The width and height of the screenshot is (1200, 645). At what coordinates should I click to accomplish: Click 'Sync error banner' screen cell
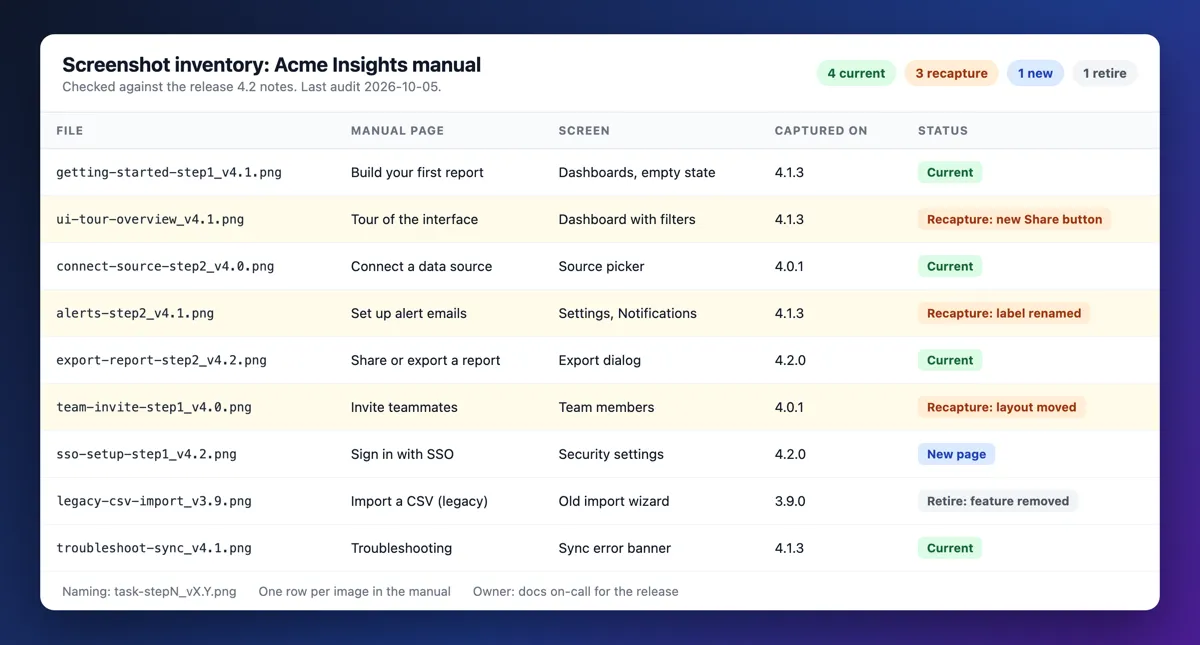pyautogui.click(x=615, y=548)
